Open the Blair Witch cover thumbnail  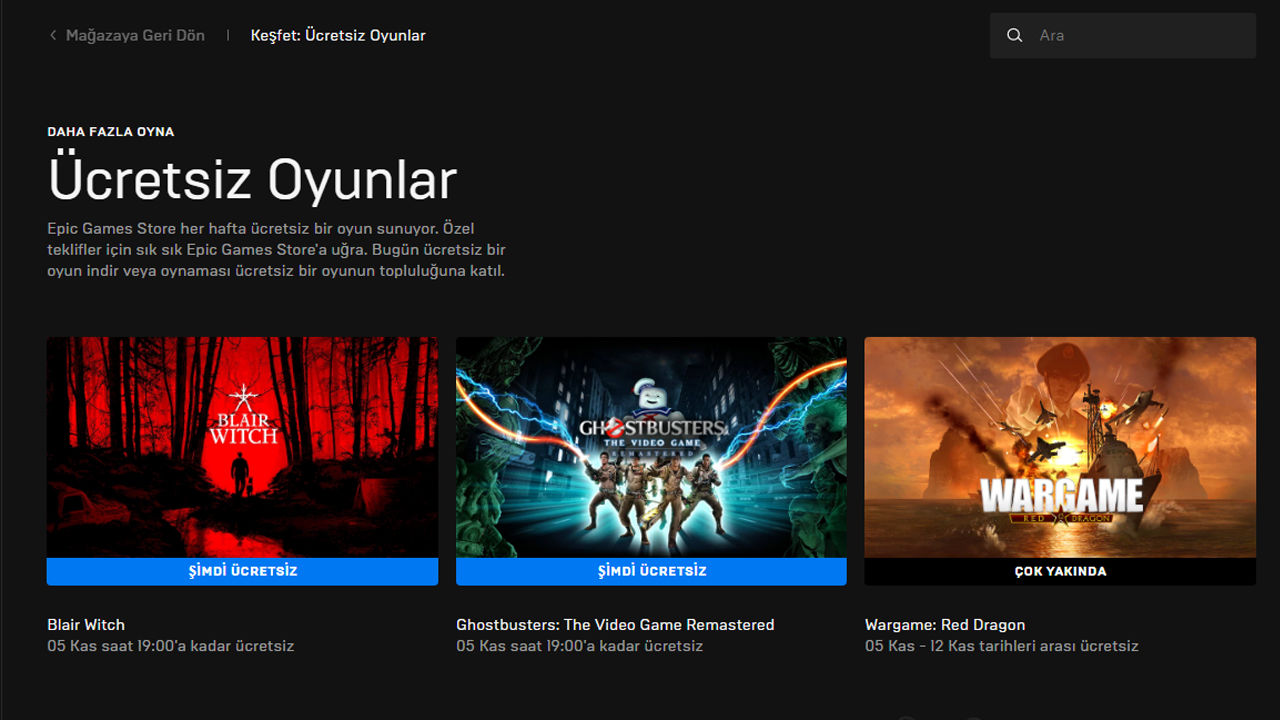242,447
